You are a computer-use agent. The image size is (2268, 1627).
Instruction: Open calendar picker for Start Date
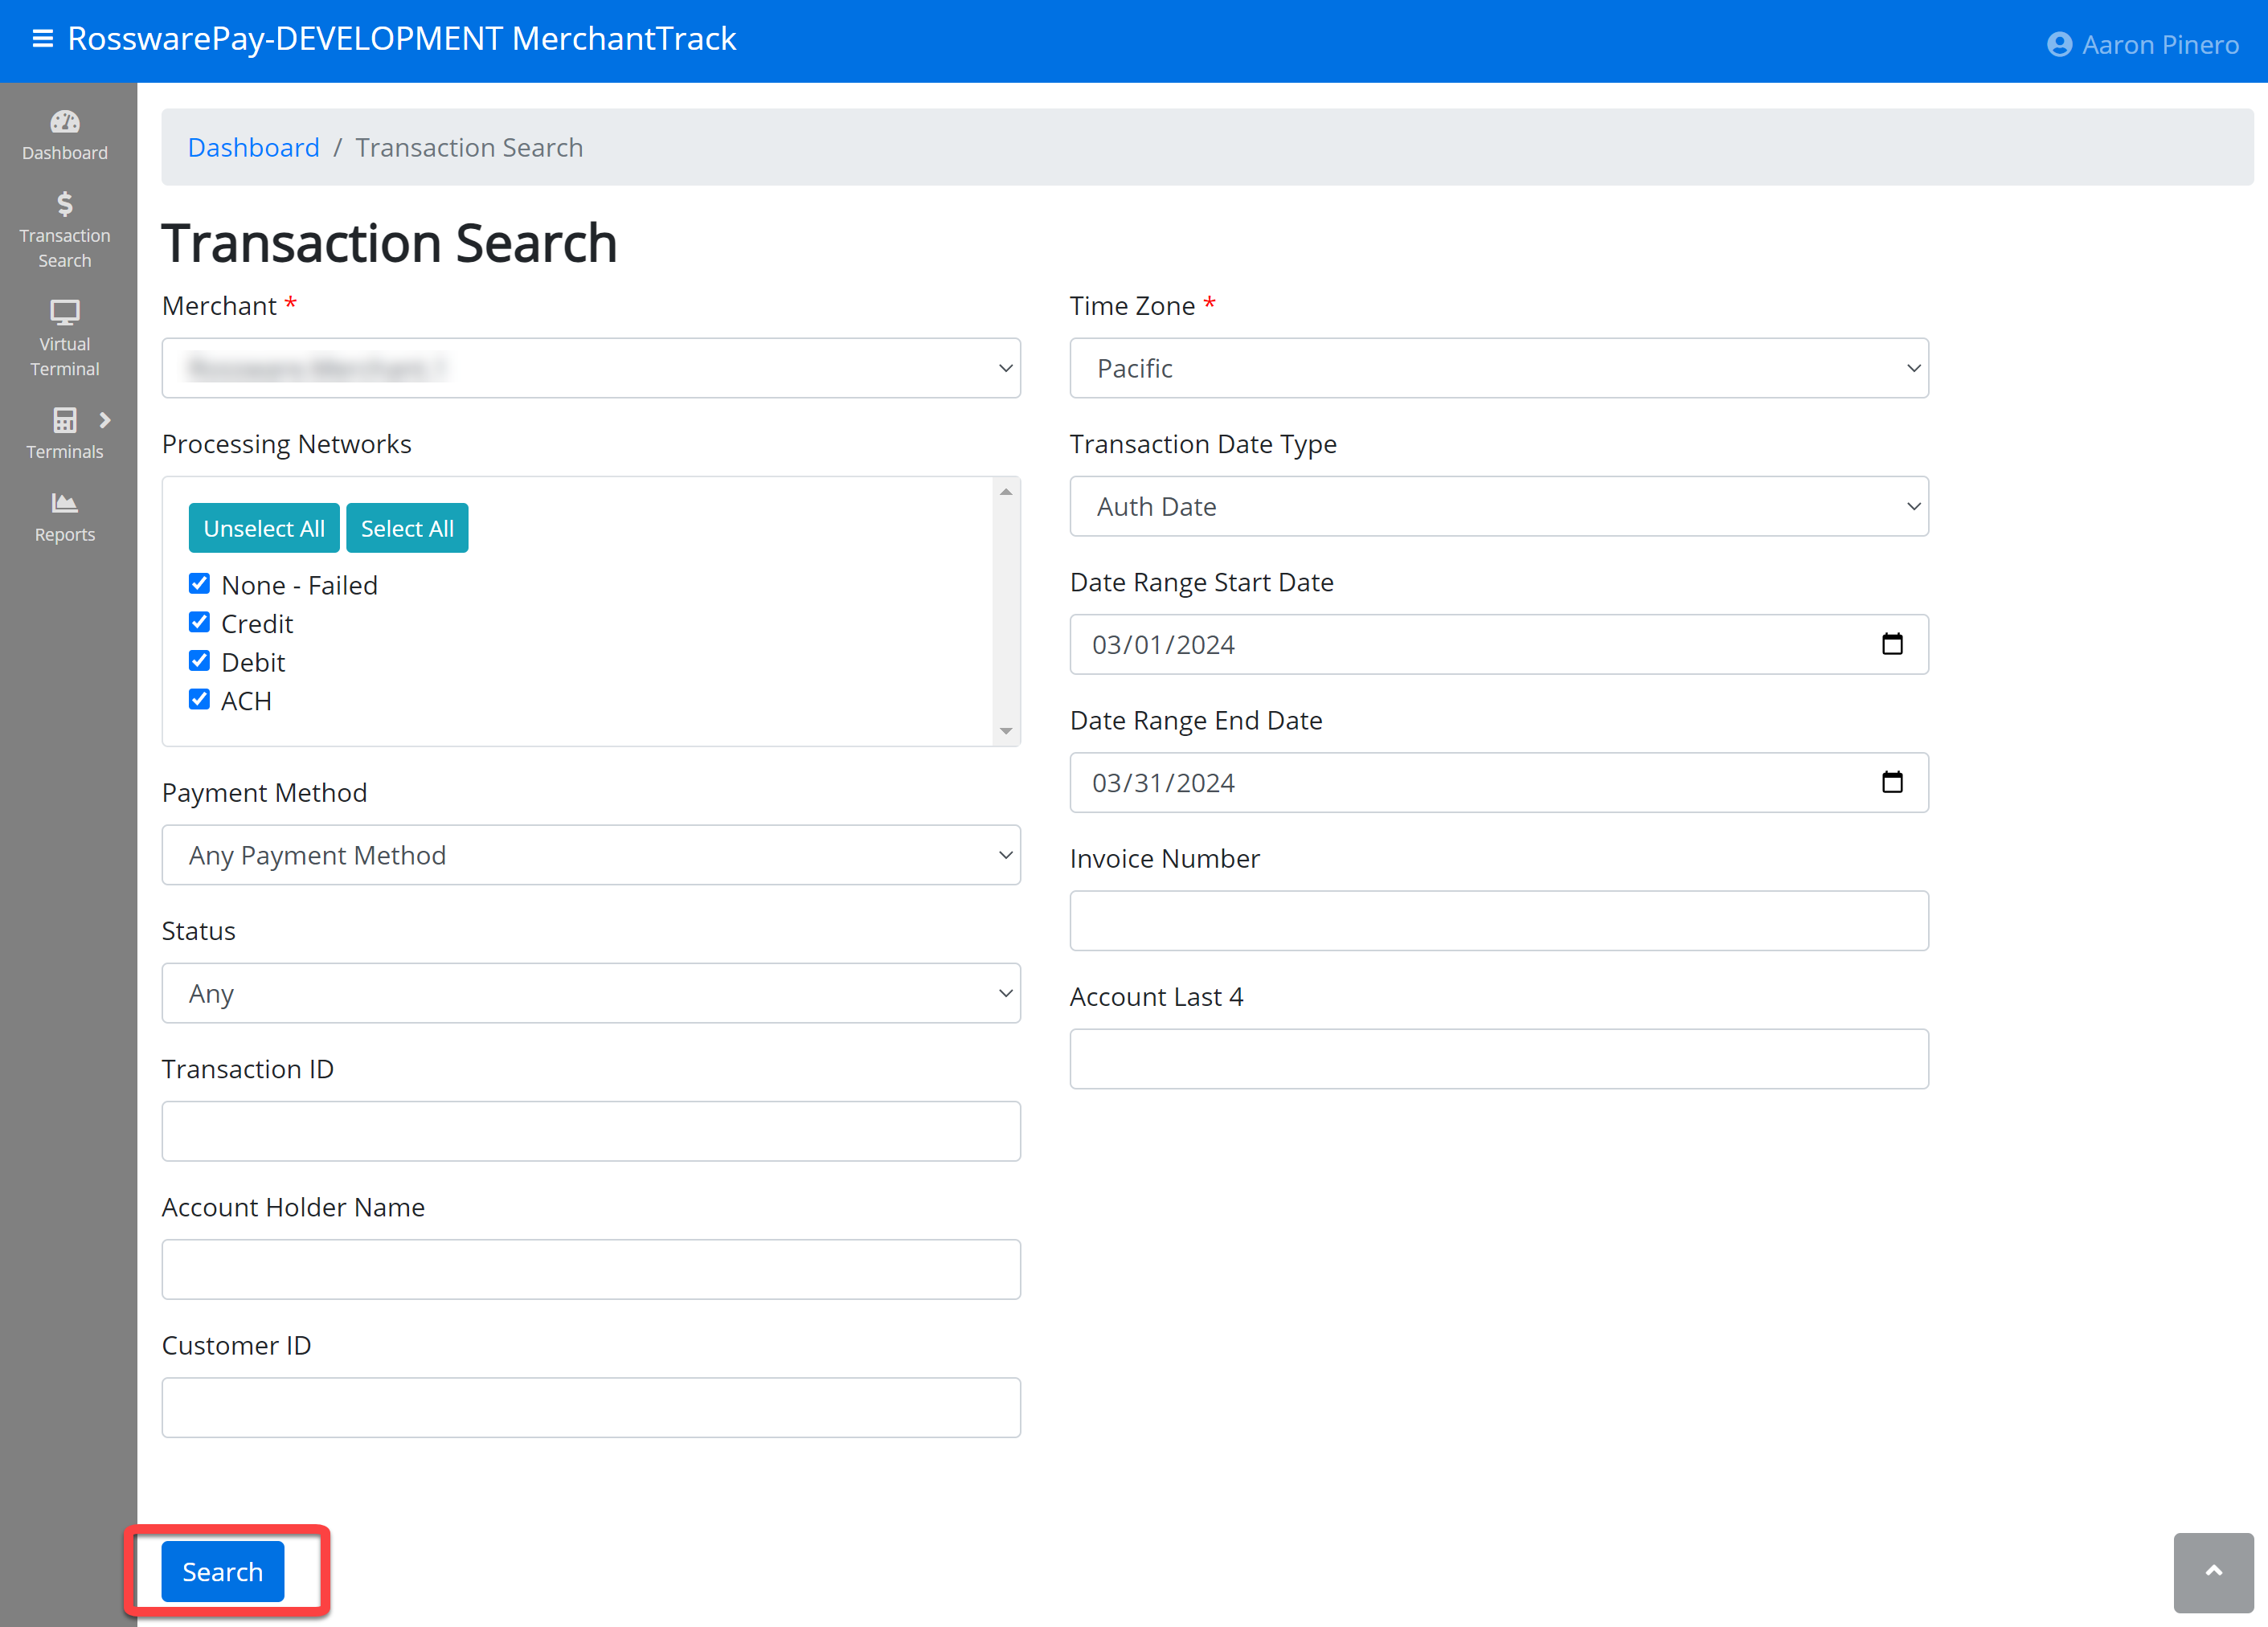click(1891, 644)
